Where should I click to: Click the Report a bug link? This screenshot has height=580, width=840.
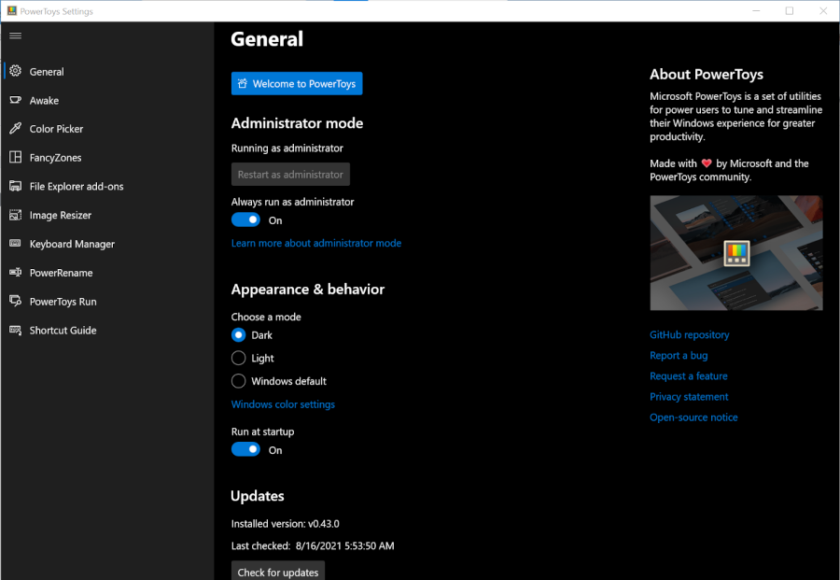click(678, 356)
